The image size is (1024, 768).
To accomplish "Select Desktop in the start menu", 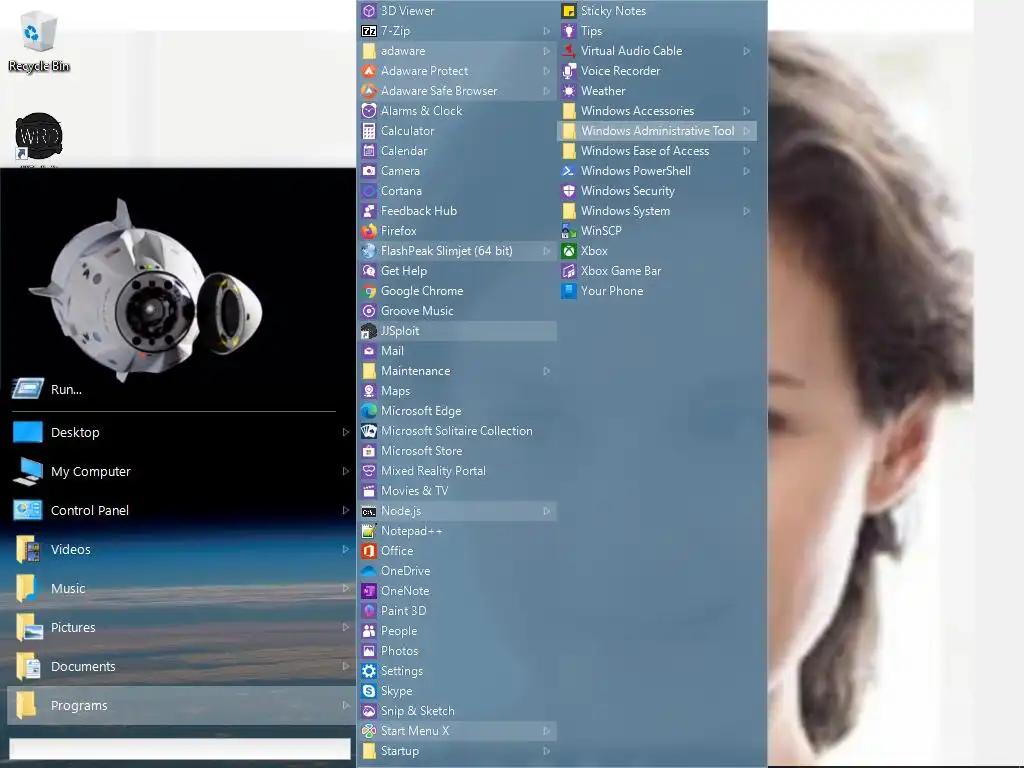I will tap(181, 432).
